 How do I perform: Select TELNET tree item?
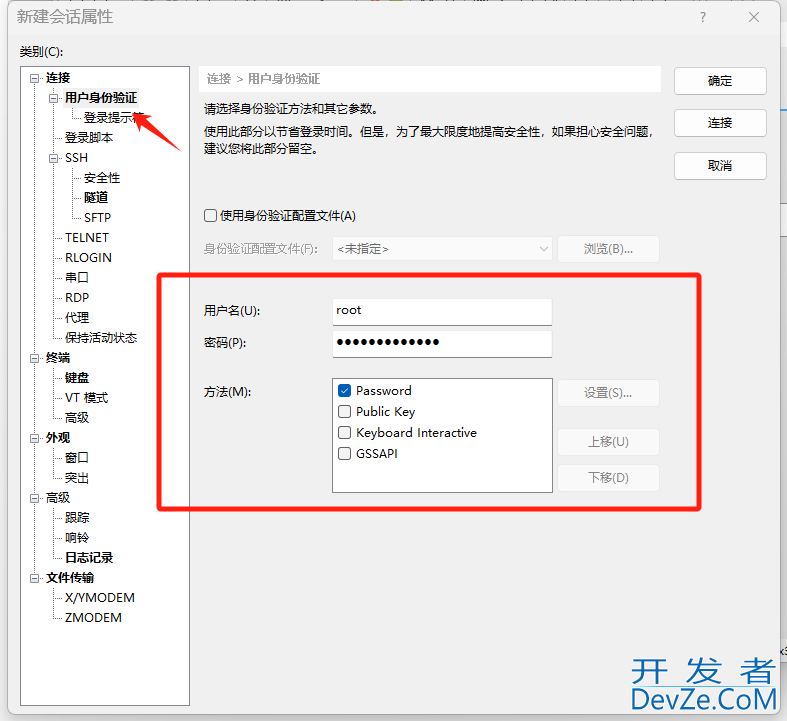click(x=87, y=238)
